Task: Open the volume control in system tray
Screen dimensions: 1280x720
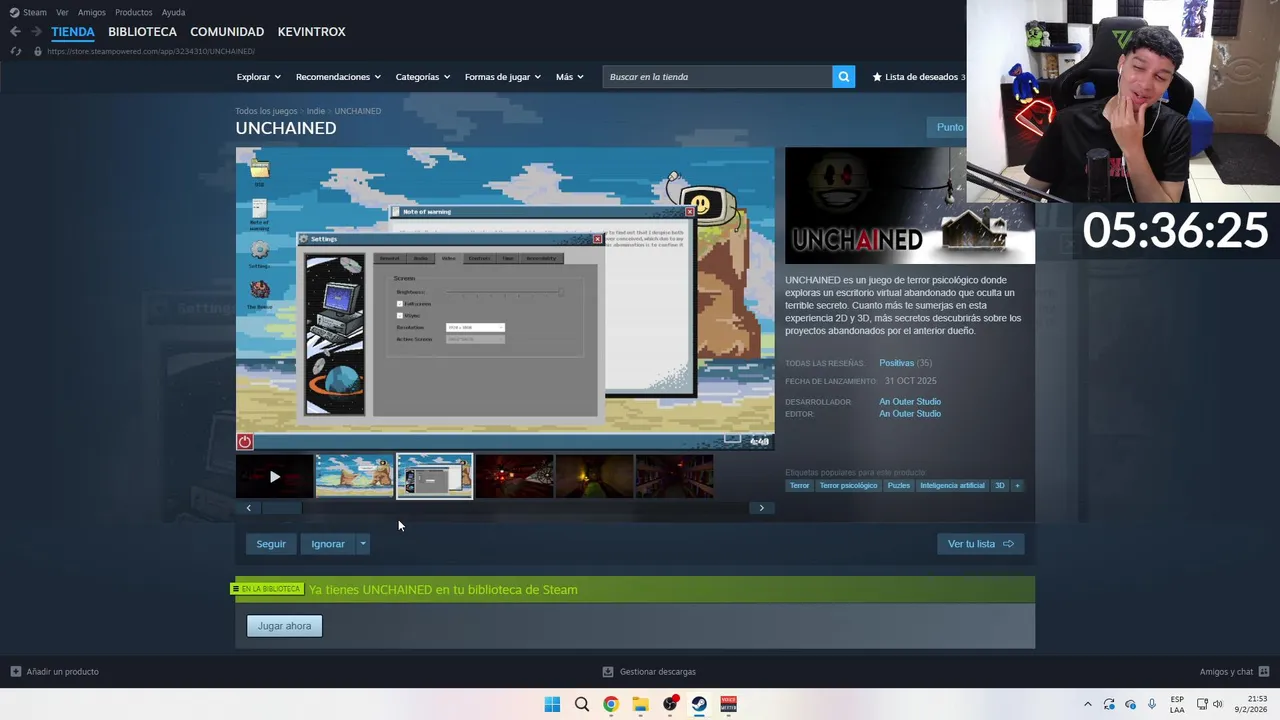Action: coord(1218,704)
